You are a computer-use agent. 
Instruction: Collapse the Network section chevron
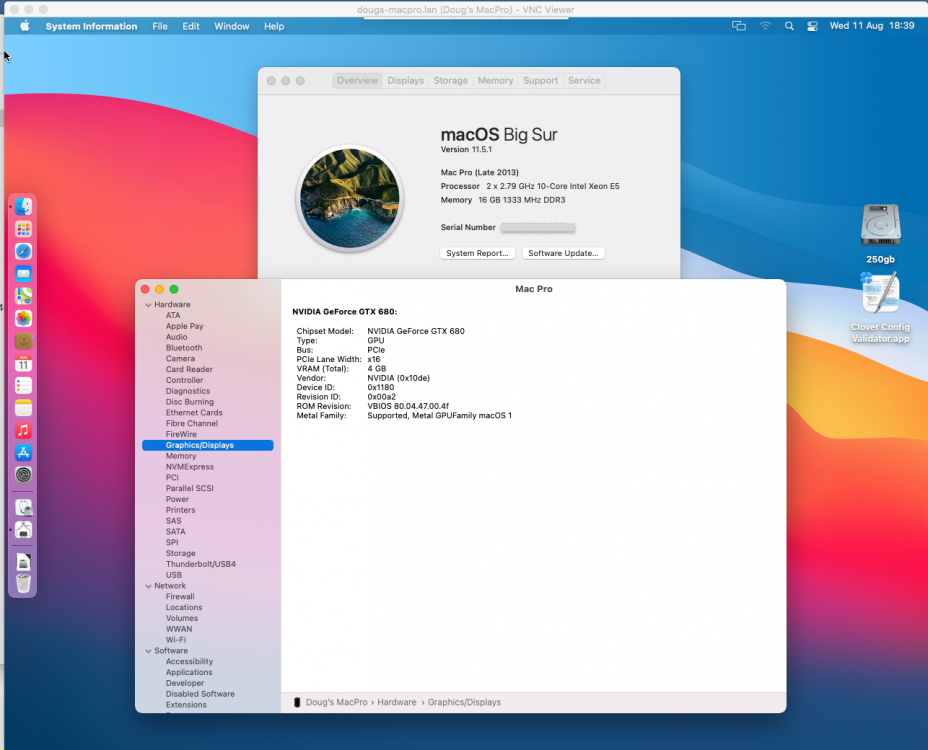pyautogui.click(x=148, y=586)
